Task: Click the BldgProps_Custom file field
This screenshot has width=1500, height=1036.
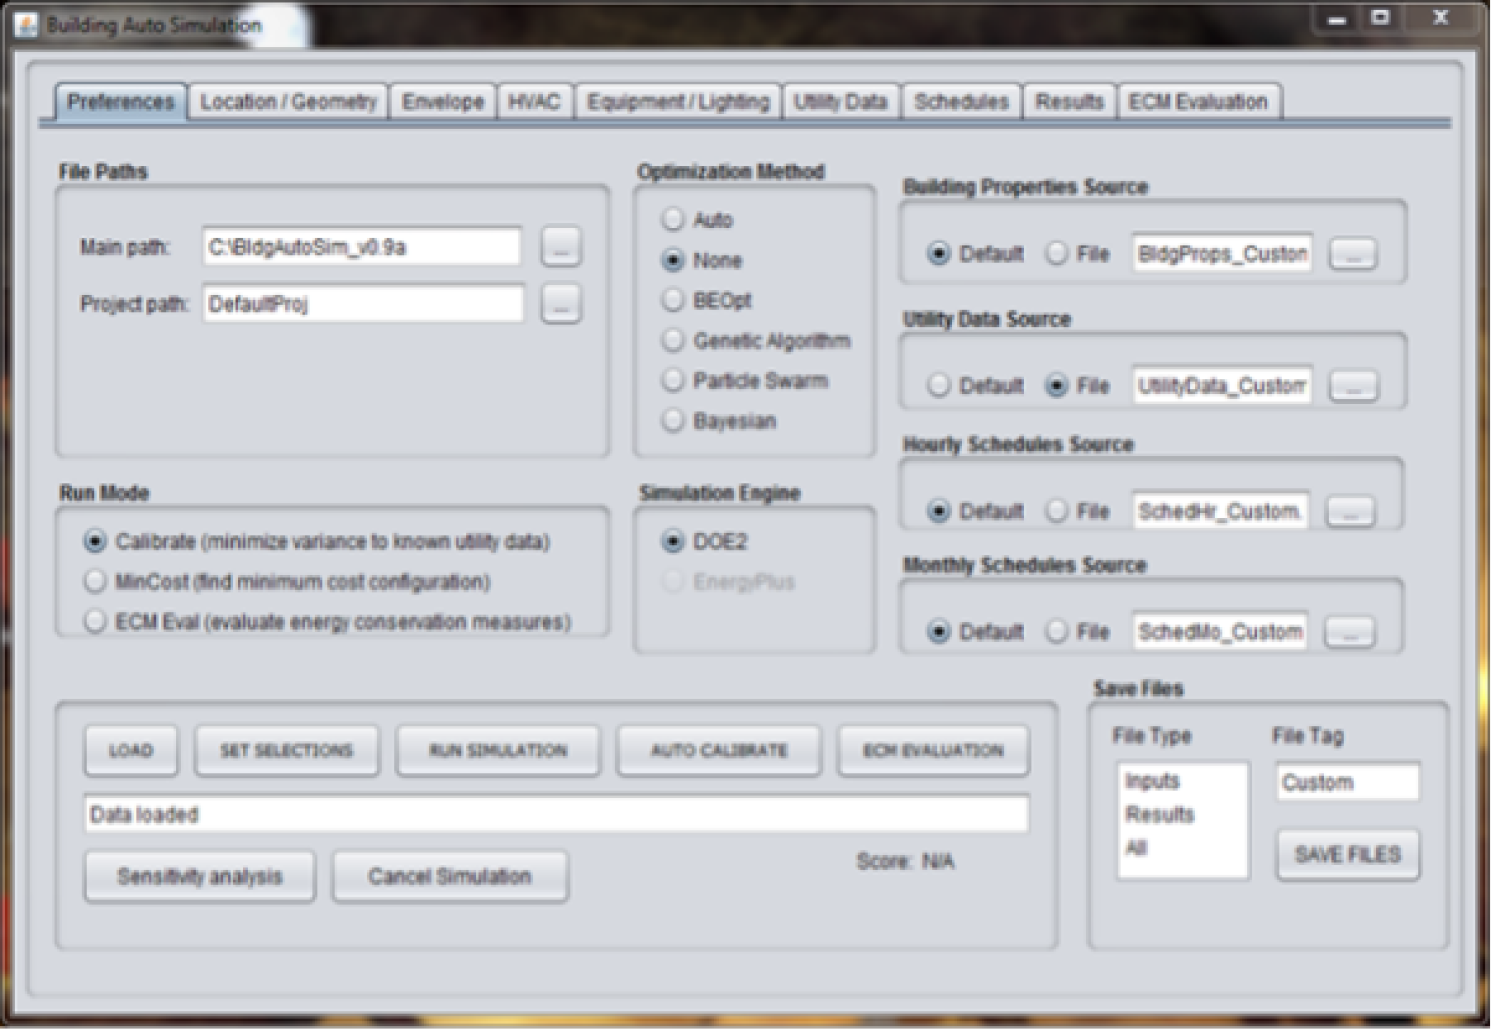Action: point(1222,254)
